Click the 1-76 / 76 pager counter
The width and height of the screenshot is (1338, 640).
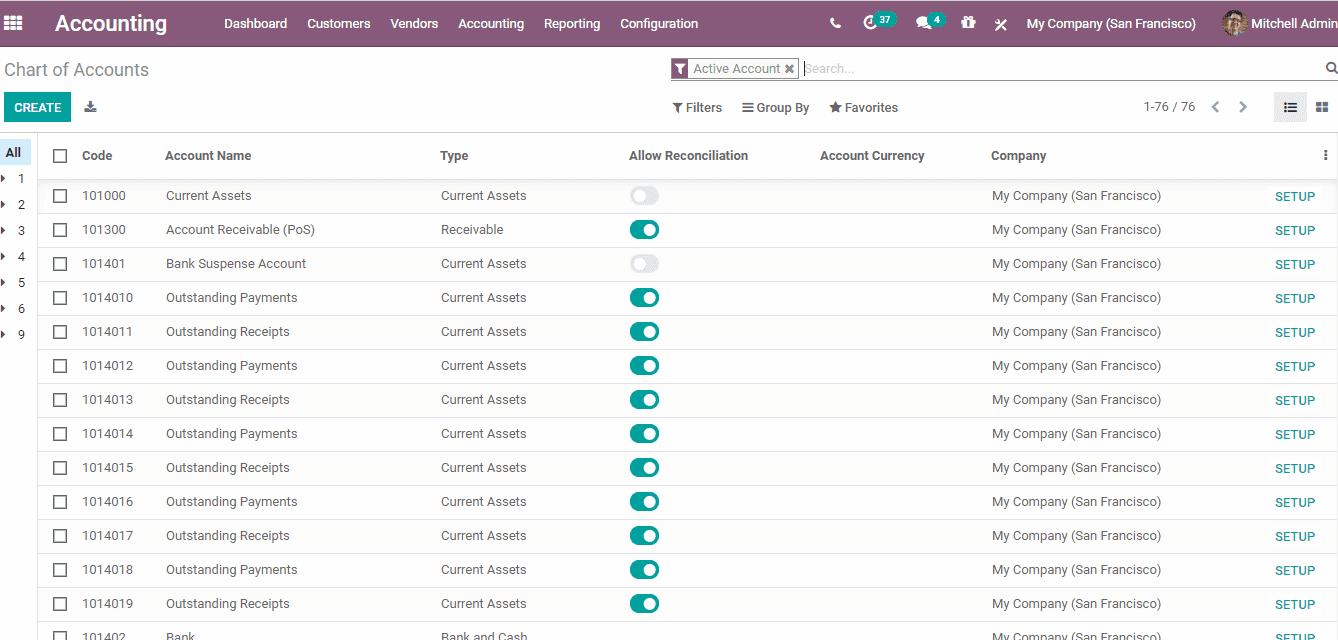[1169, 107]
